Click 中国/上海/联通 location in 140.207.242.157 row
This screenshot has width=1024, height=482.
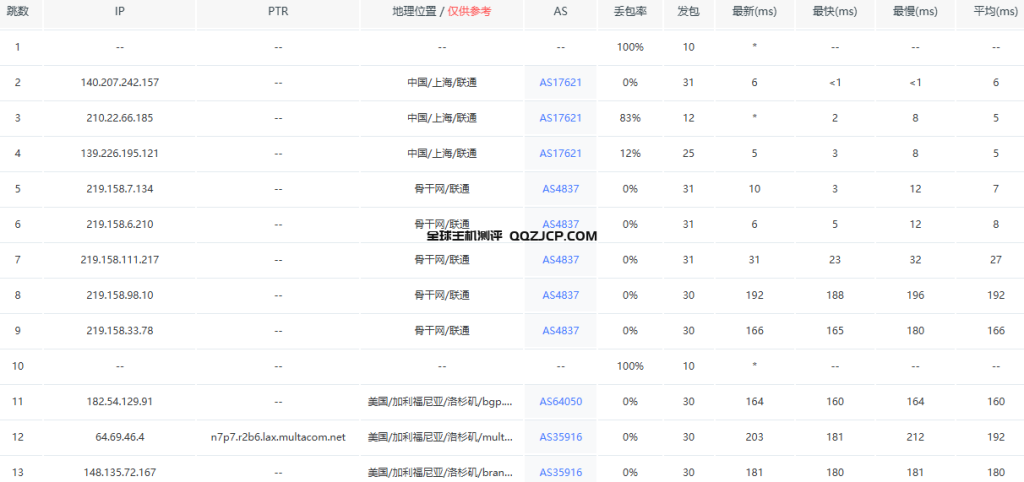[442, 82]
